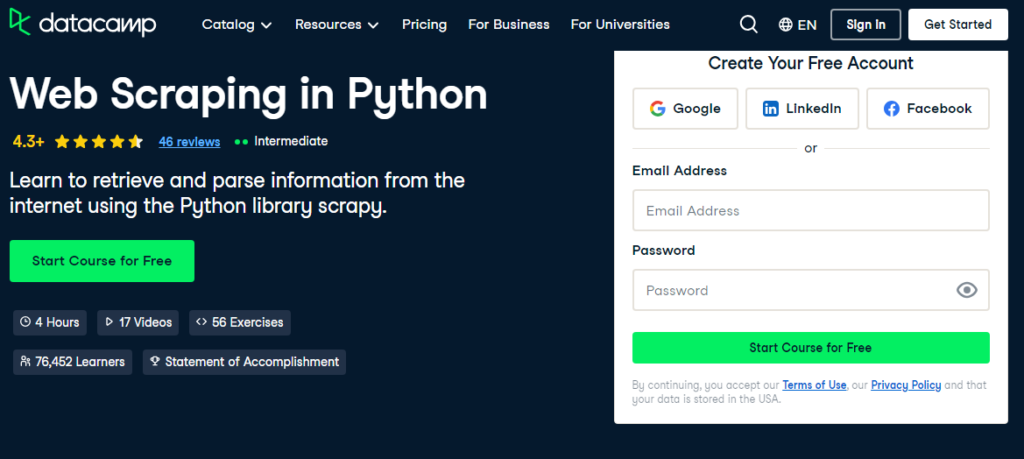
Task: Click the 4 Hours badge text
Action: click(x=57, y=323)
